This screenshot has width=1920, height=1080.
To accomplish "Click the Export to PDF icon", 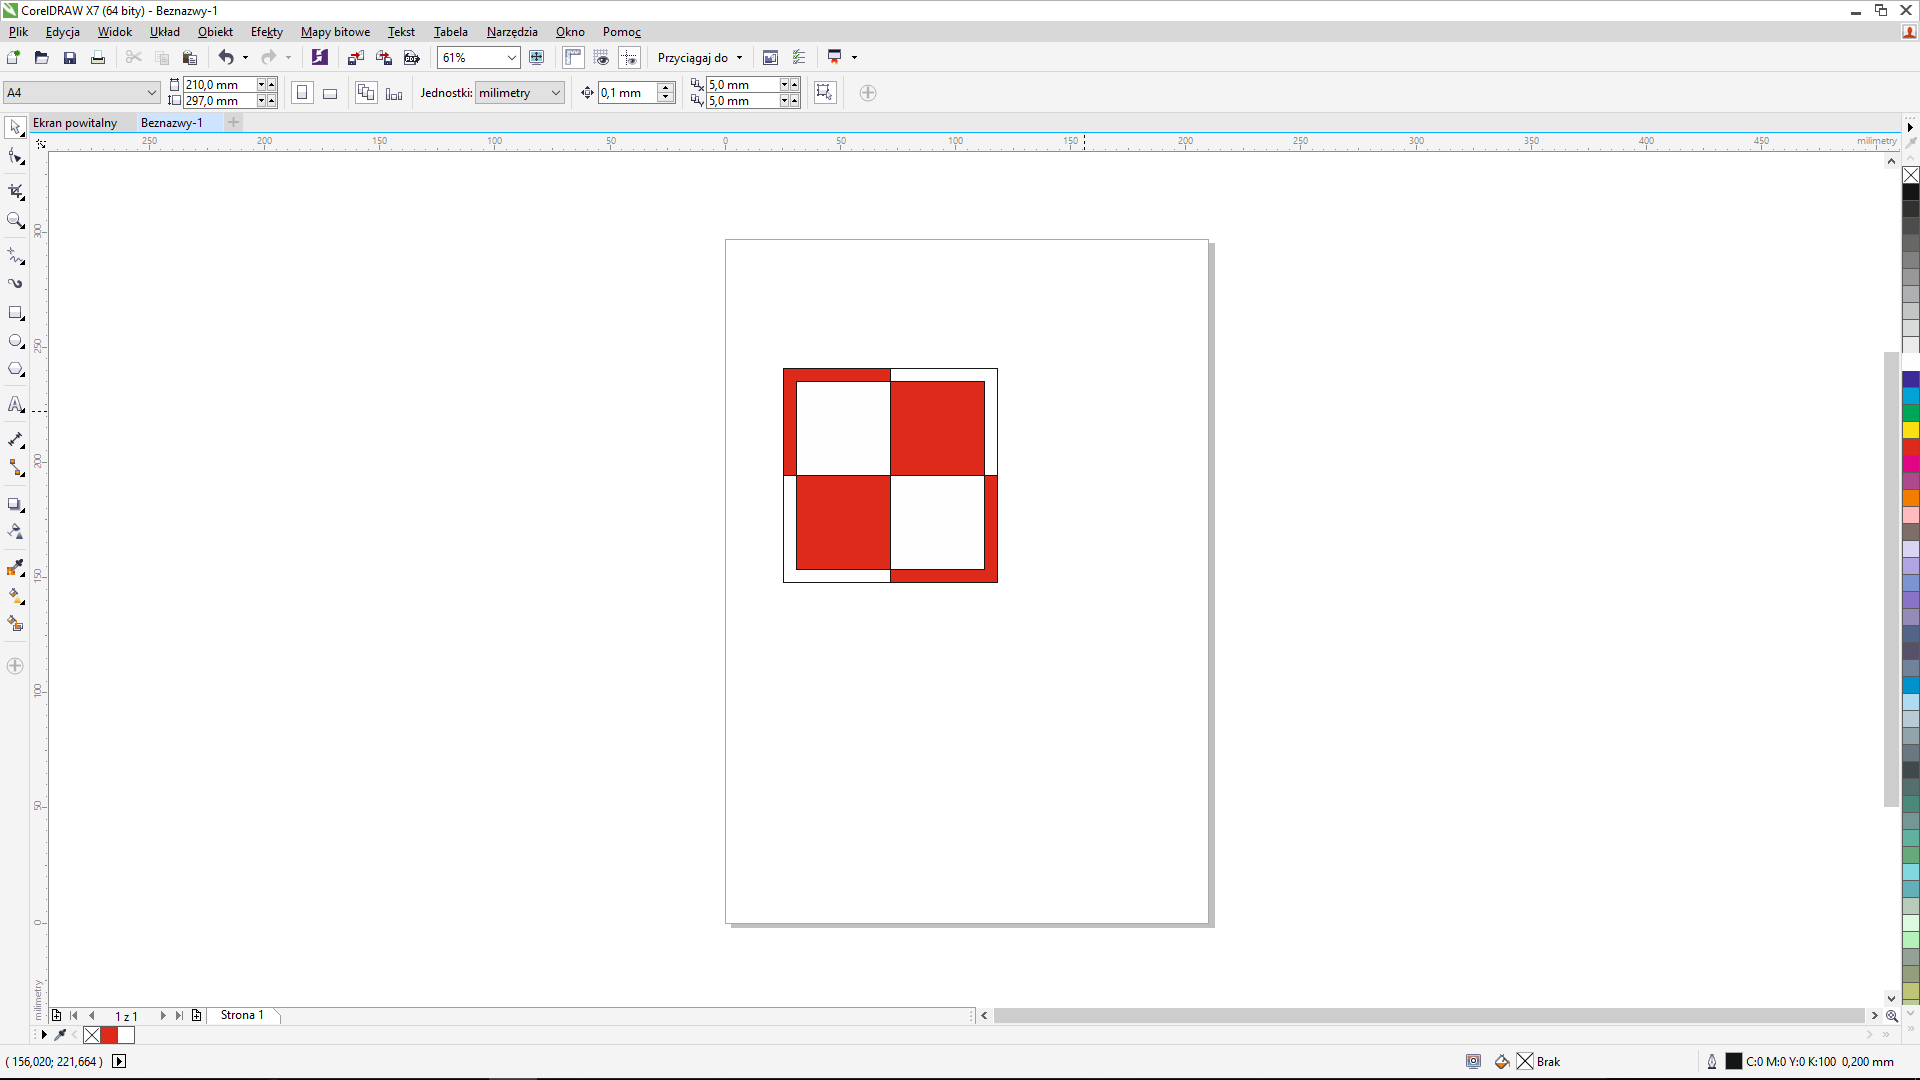I will [411, 58].
